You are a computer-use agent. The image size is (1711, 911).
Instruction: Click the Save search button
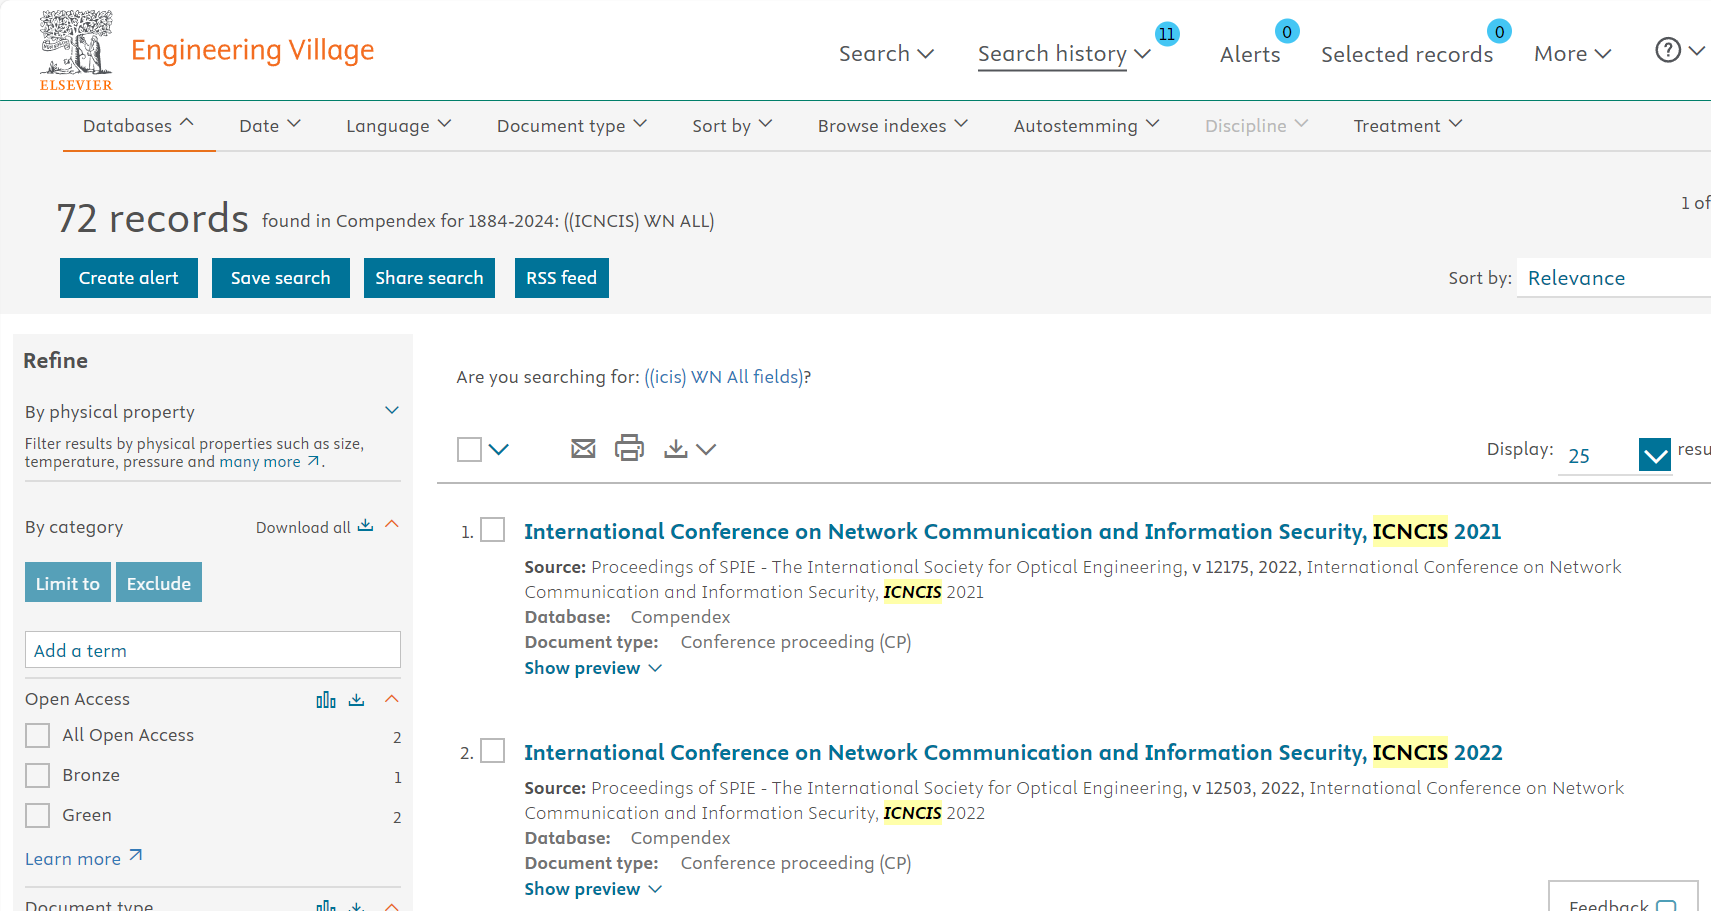[281, 278]
